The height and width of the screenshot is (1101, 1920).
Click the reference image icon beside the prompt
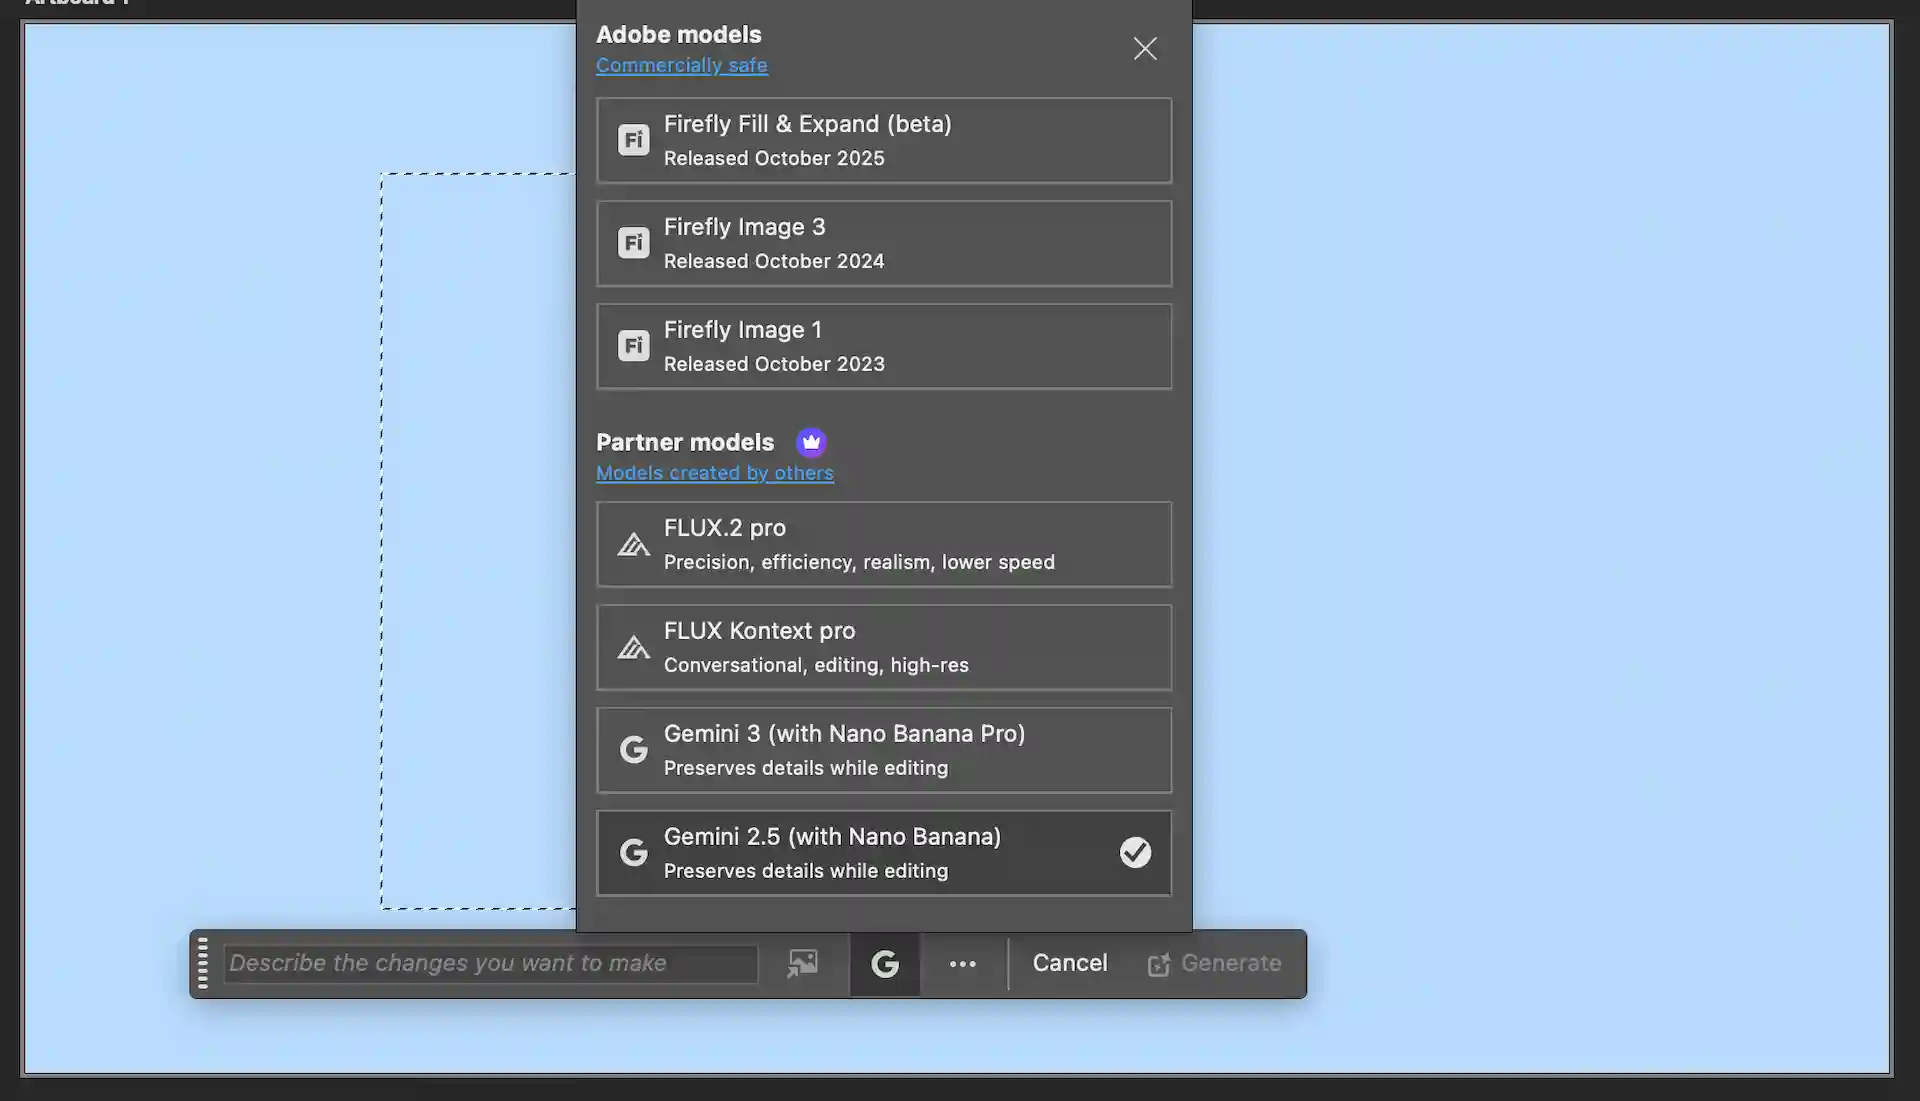(802, 963)
